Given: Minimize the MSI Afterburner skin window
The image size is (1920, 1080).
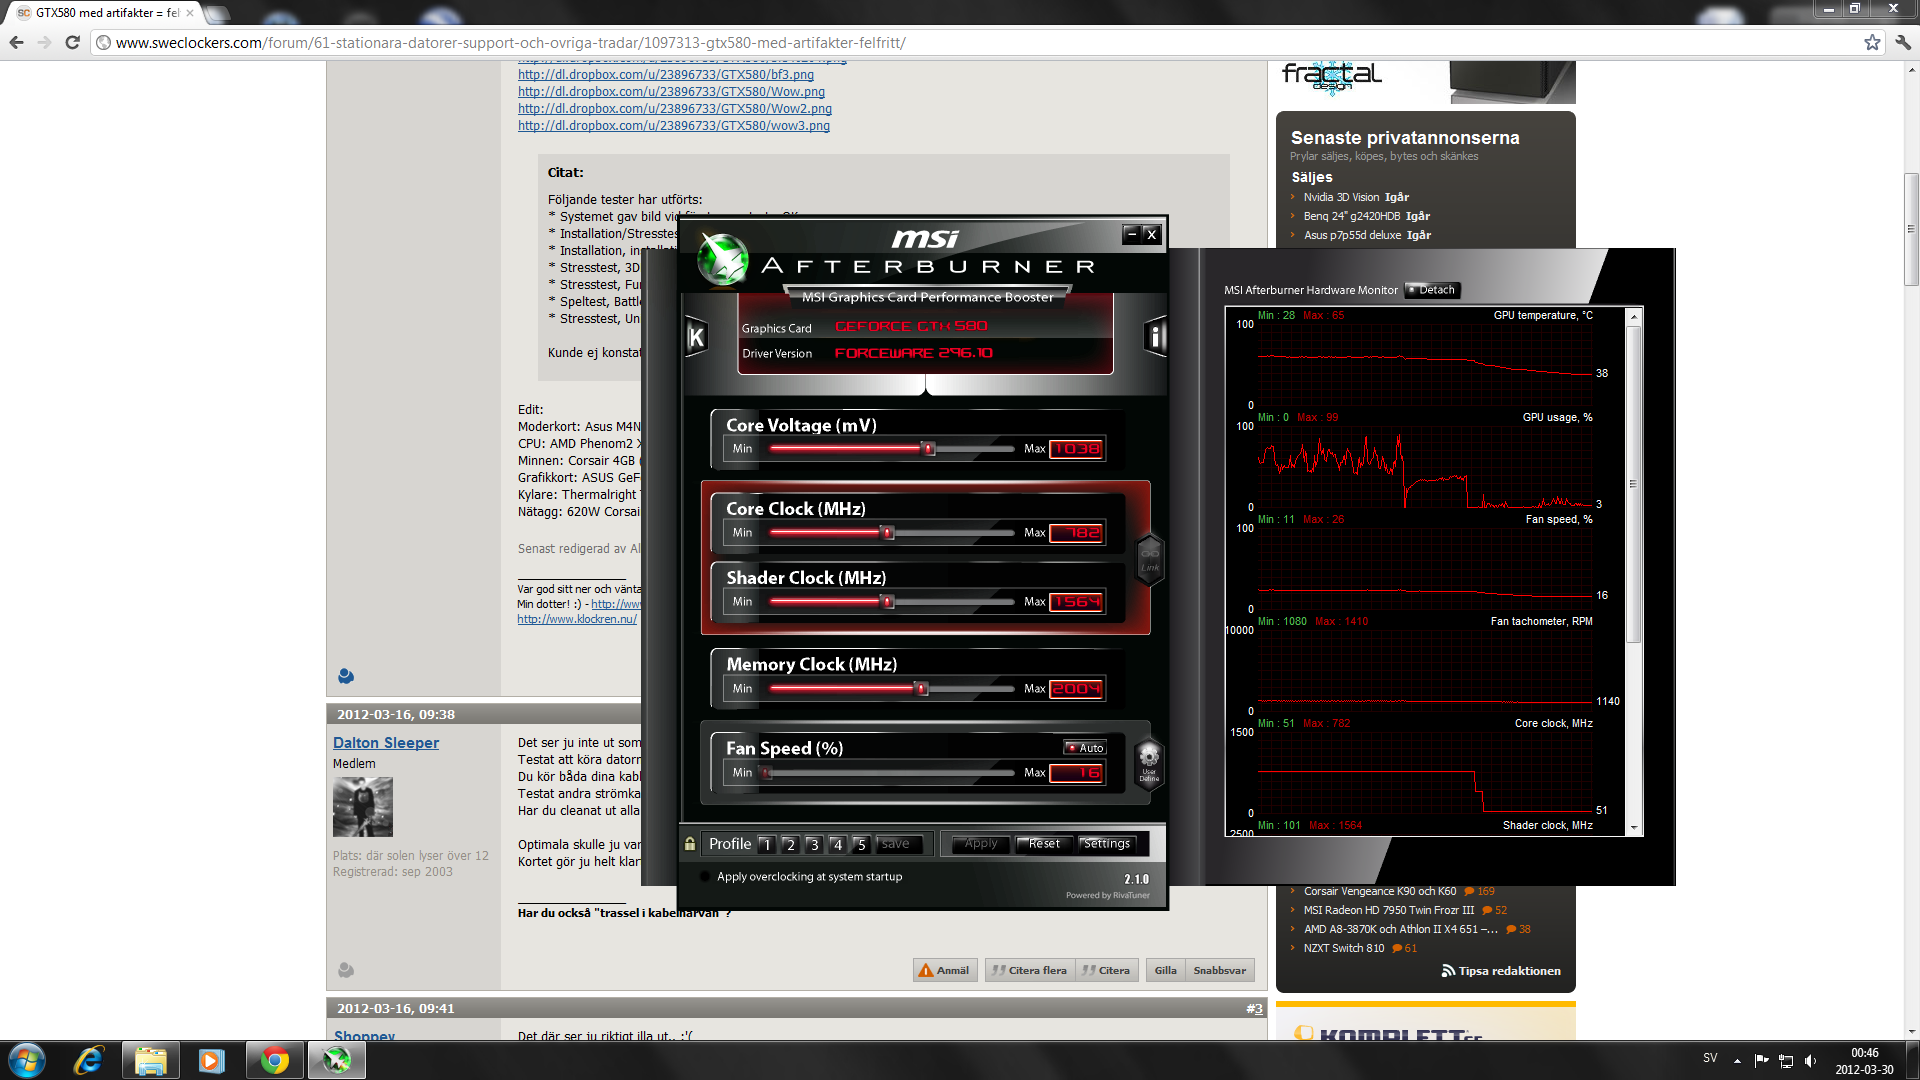Looking at the screenshot, I should coord(1132,234).
